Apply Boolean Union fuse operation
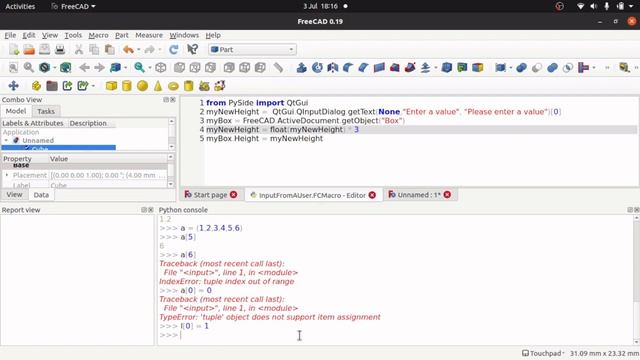 pyautogui.click(x=552, y=67)
